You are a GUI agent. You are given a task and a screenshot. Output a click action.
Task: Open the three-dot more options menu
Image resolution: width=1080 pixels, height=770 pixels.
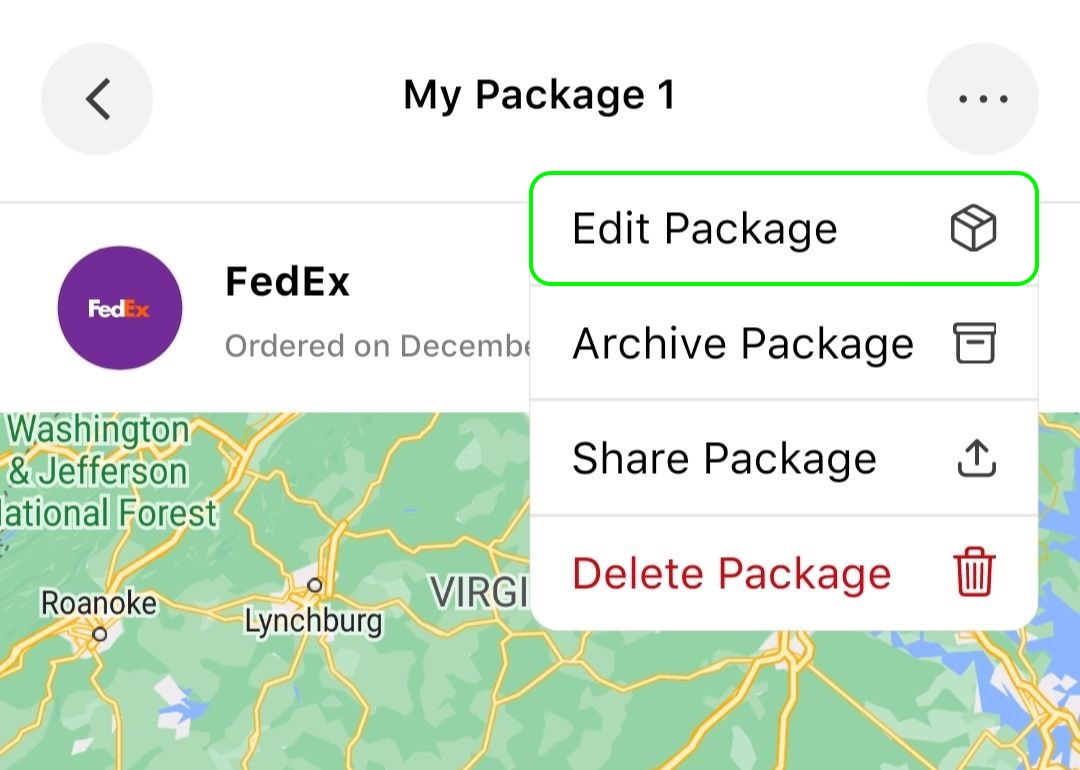coord(983,99)
